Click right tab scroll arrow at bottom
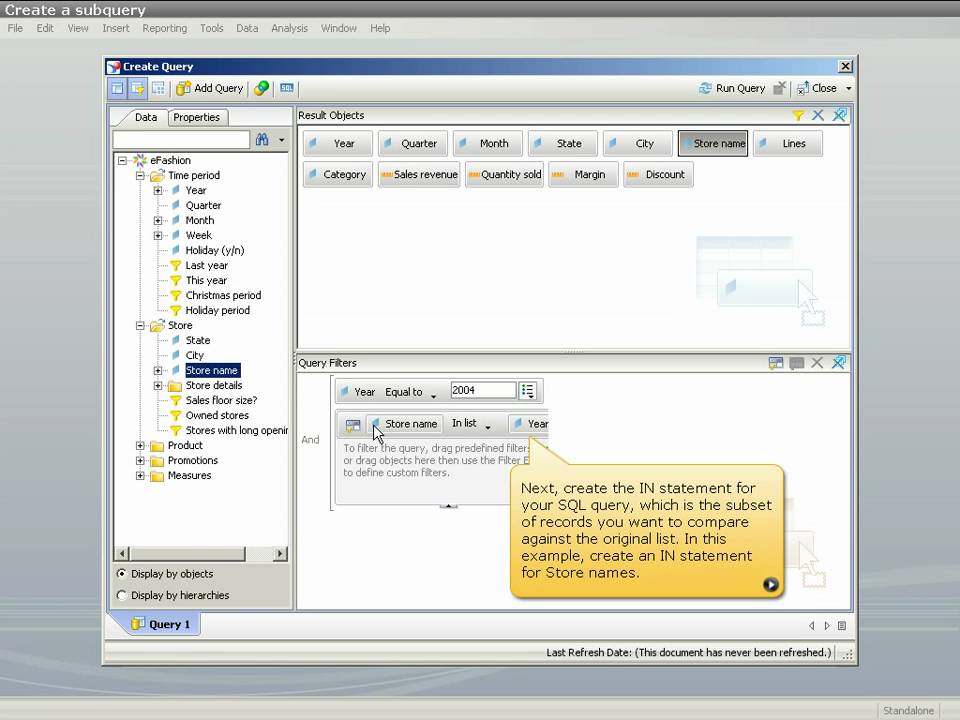This screenshot has height=720, width=960. coord(827,626)
